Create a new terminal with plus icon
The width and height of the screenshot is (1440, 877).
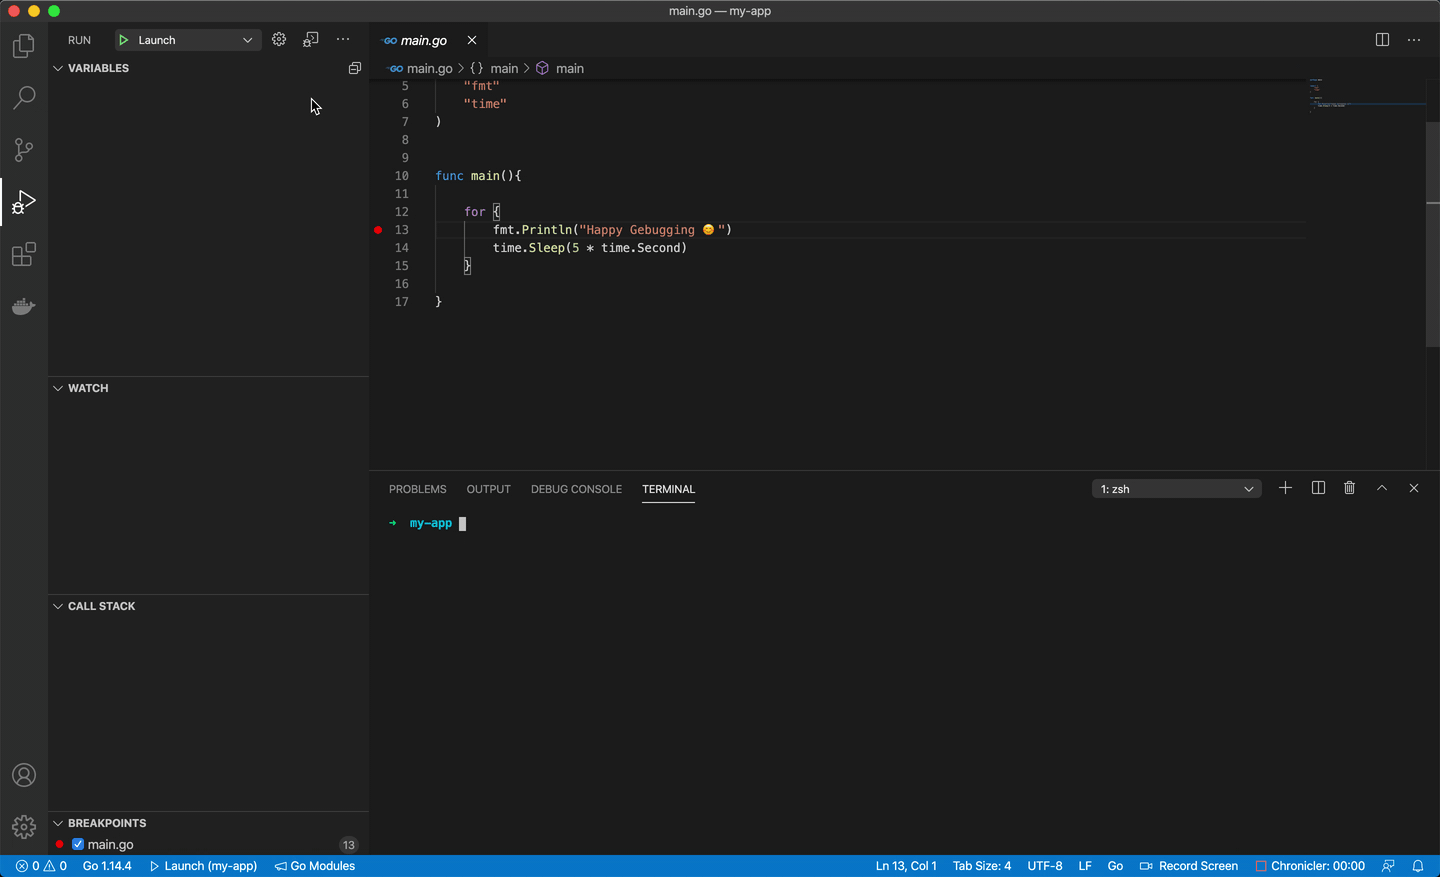1286,488
